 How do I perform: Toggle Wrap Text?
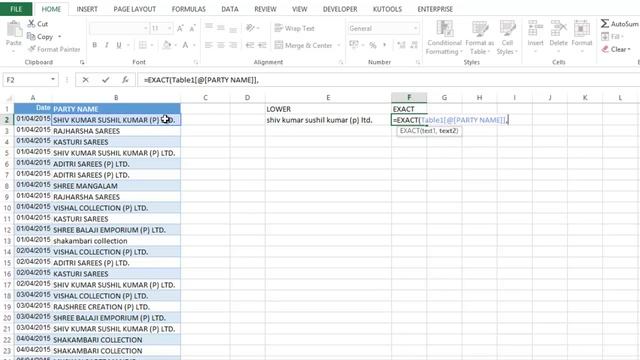tap(295, 28)
